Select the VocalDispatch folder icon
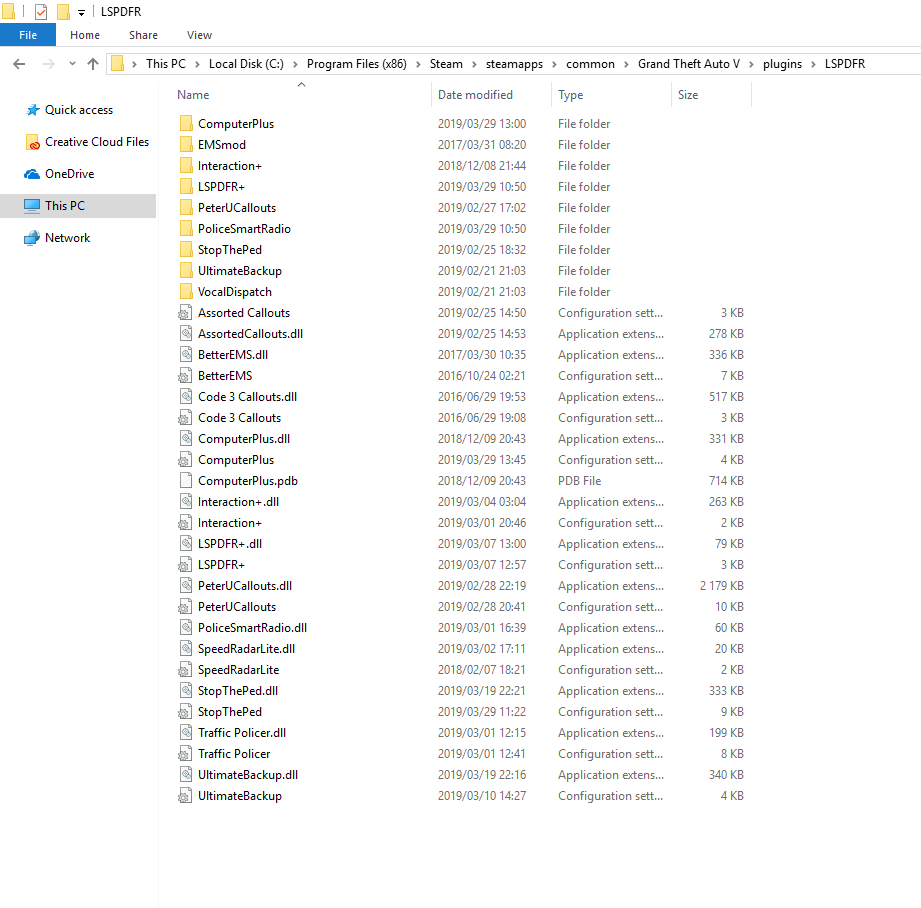 pos(186,291)
